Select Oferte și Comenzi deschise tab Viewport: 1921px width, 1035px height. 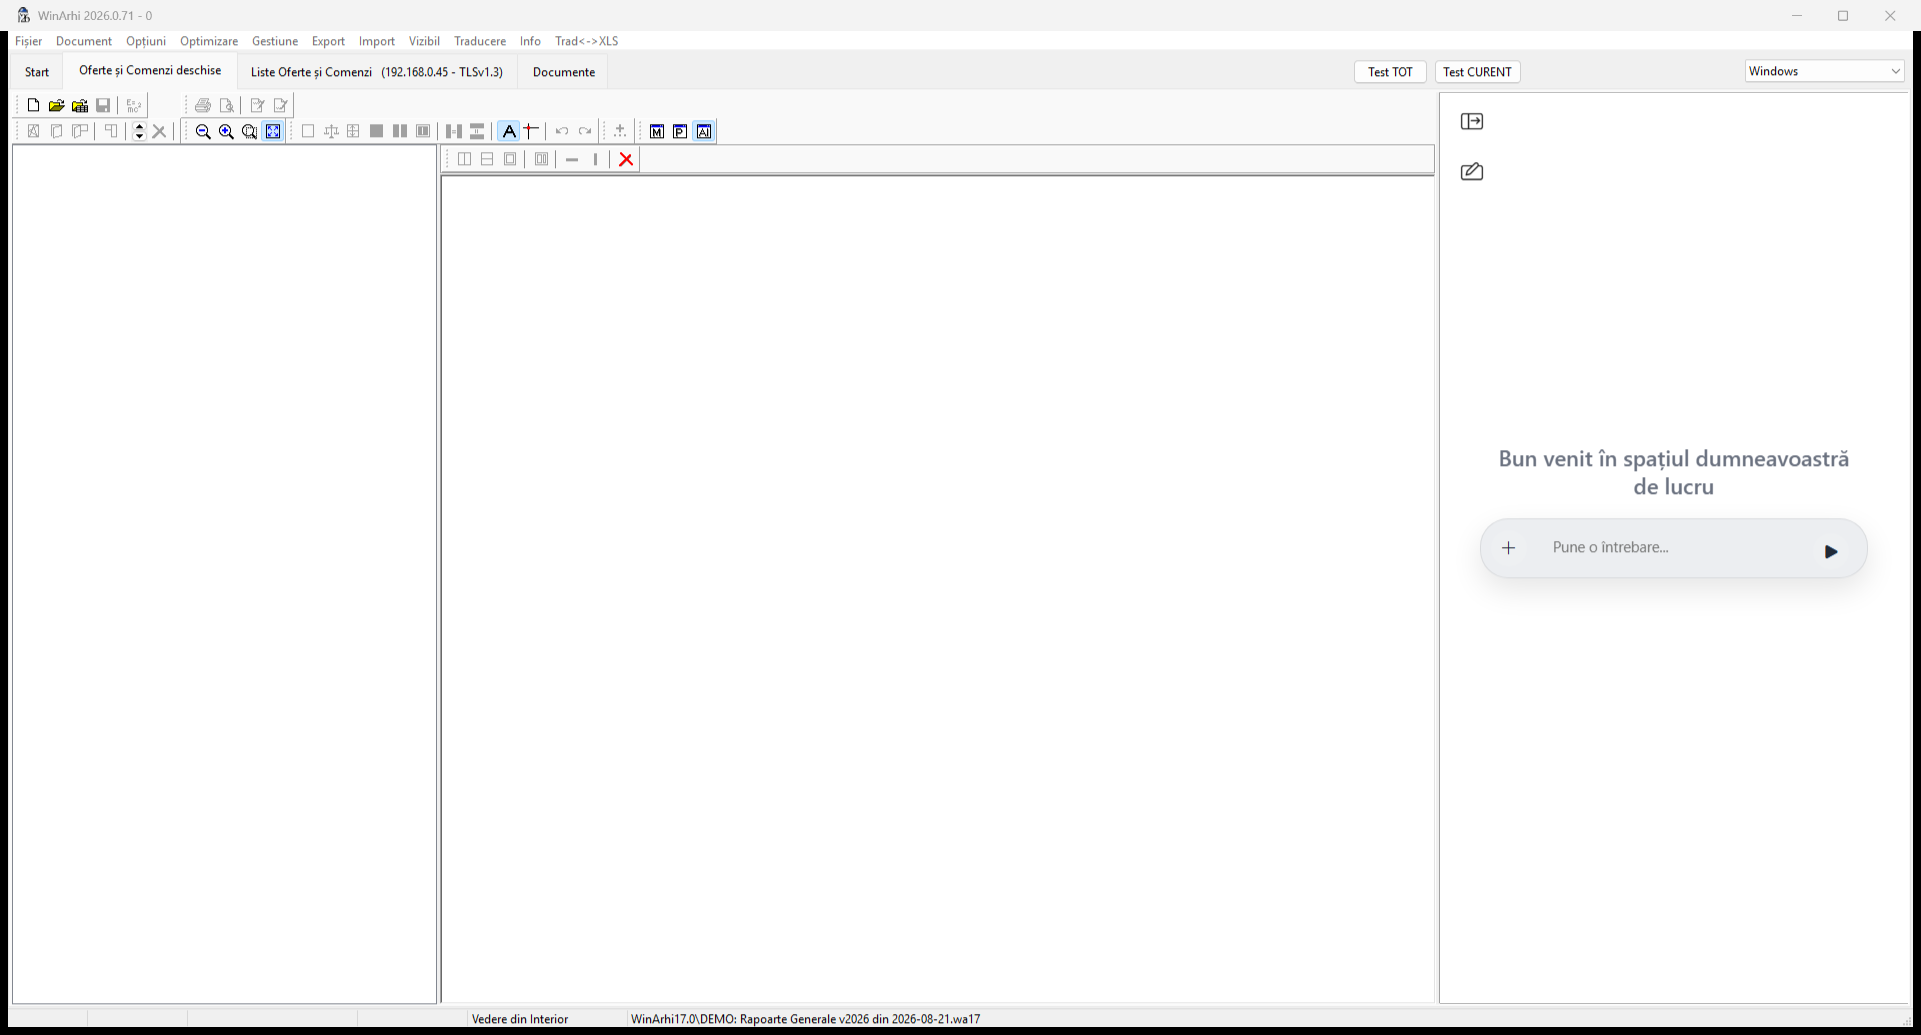150,71
